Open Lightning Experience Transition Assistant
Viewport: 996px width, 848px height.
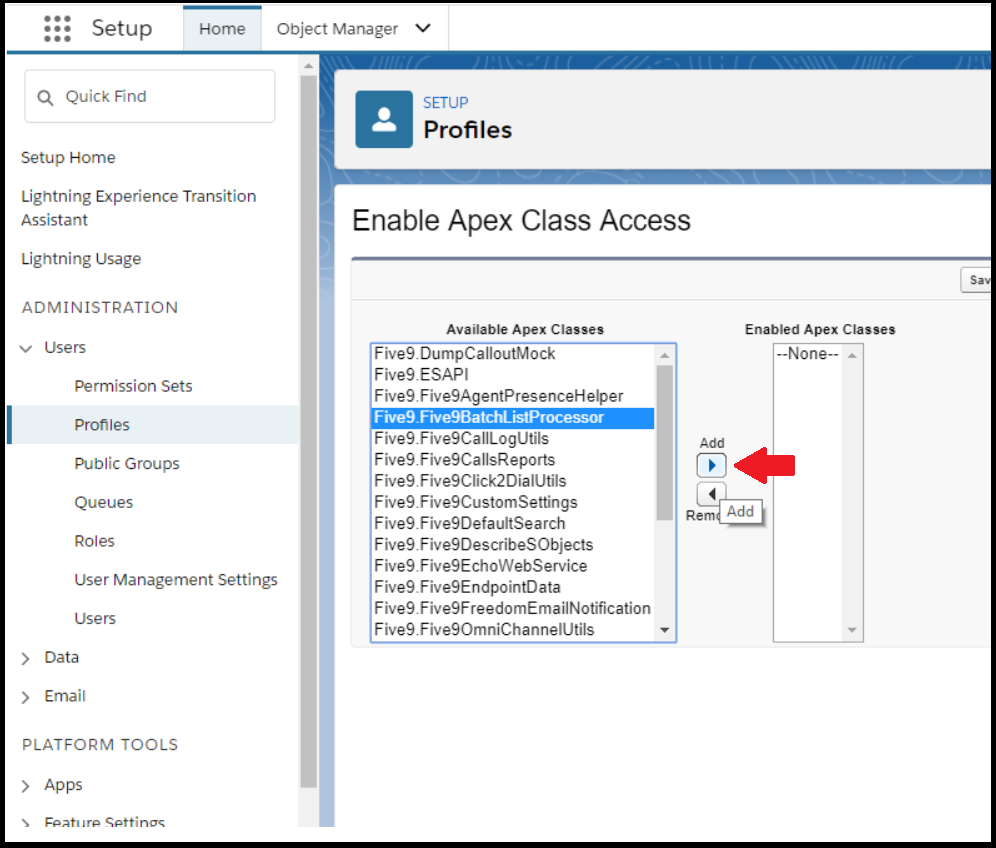pos(138,208)
